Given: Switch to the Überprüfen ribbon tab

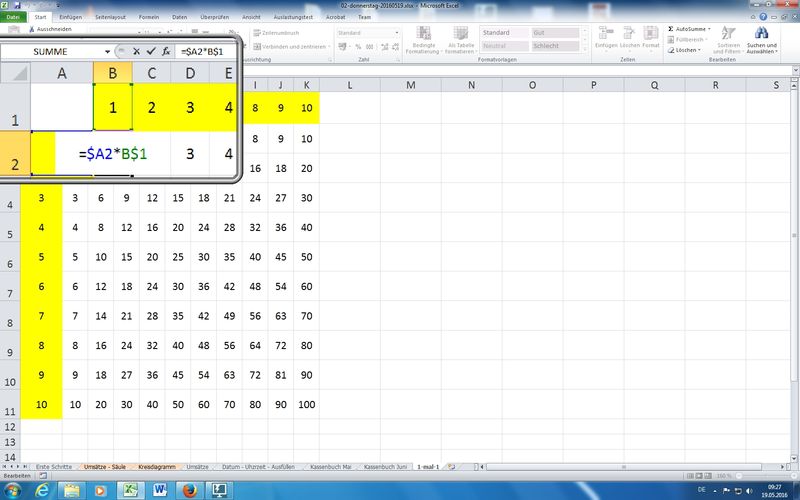Looking at the screenshot, I should click(214, 17).
